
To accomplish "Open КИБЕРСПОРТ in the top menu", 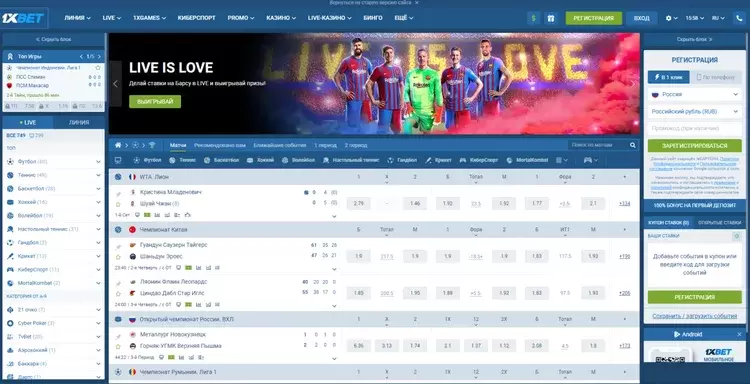I will pyautogui.click(x=197, y=18).
